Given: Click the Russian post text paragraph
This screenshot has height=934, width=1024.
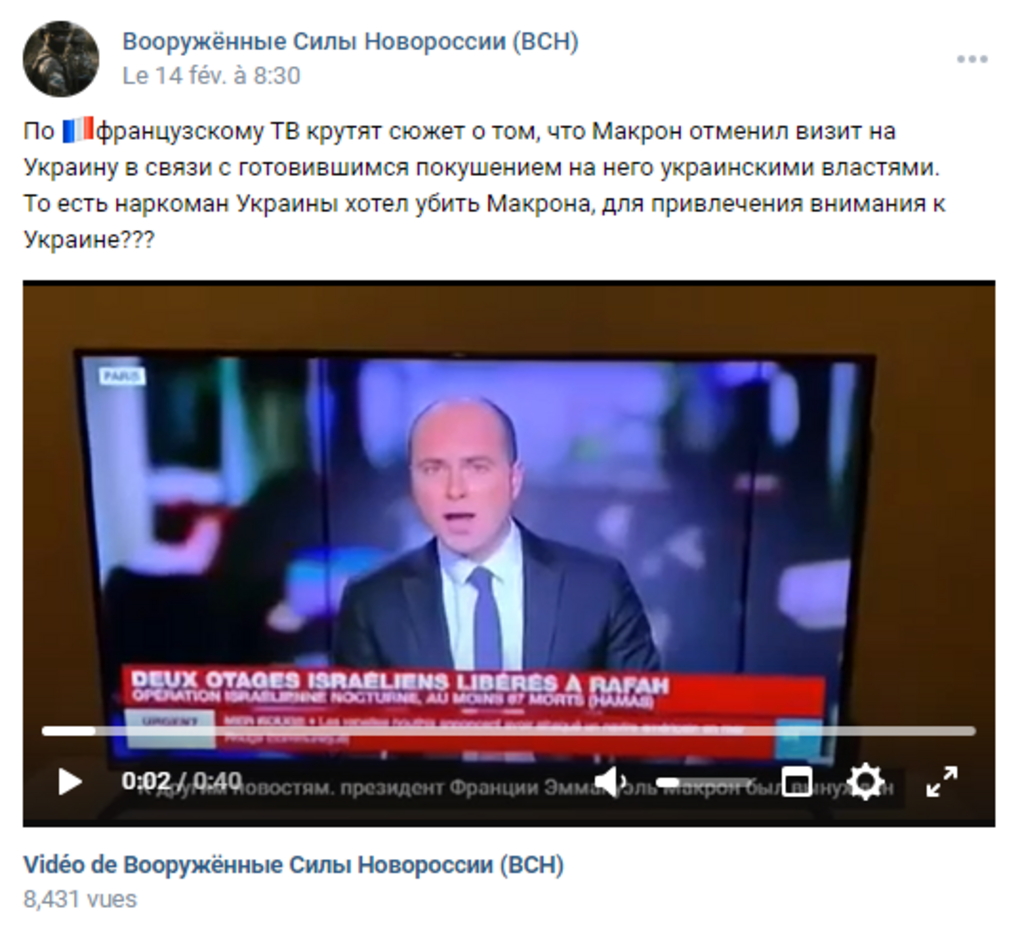Looking at the screenshot, I should [485, 185].
